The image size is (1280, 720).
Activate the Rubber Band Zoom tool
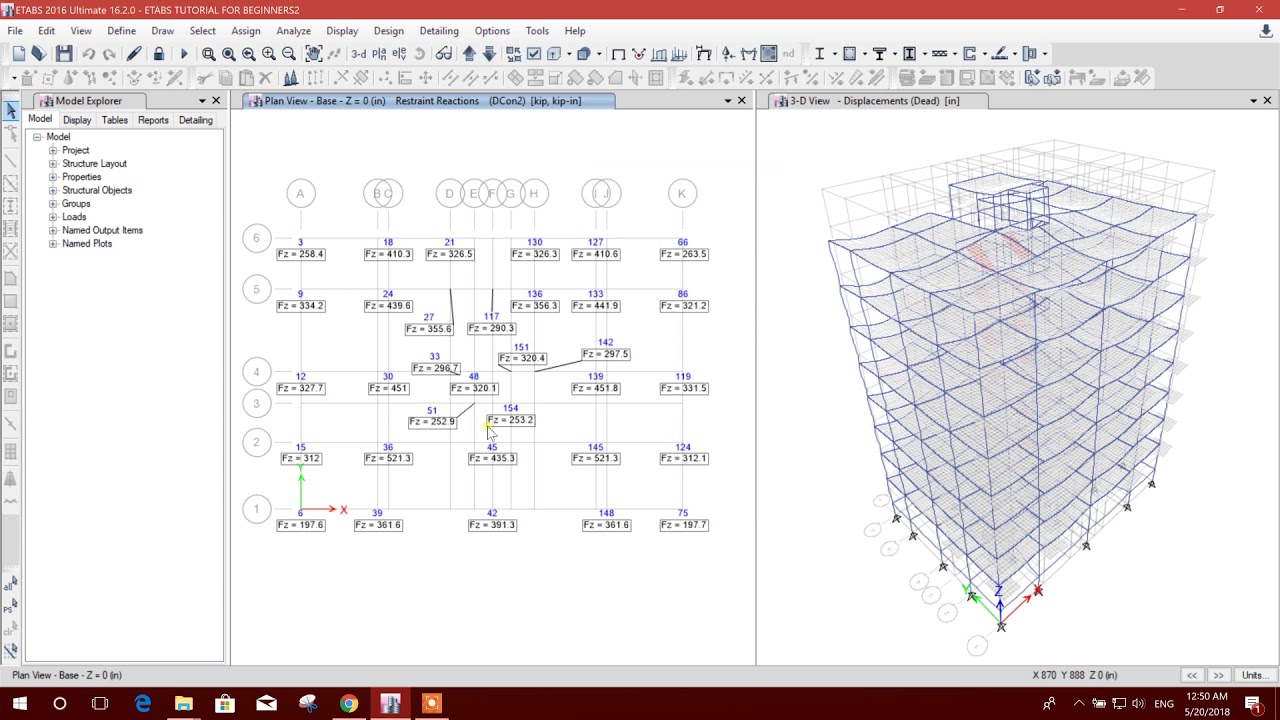(210, 53)
